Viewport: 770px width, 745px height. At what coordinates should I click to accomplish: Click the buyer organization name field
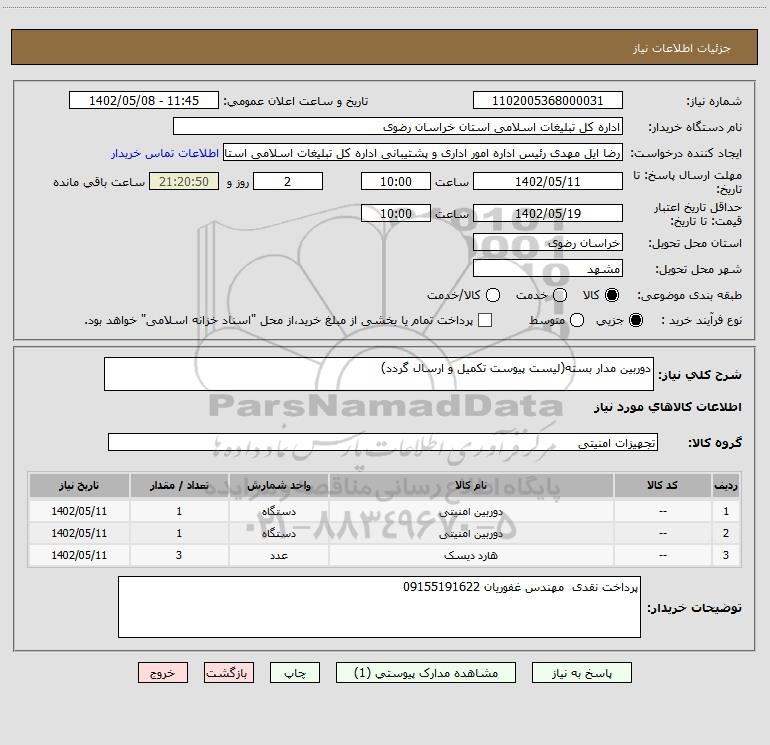398,127
